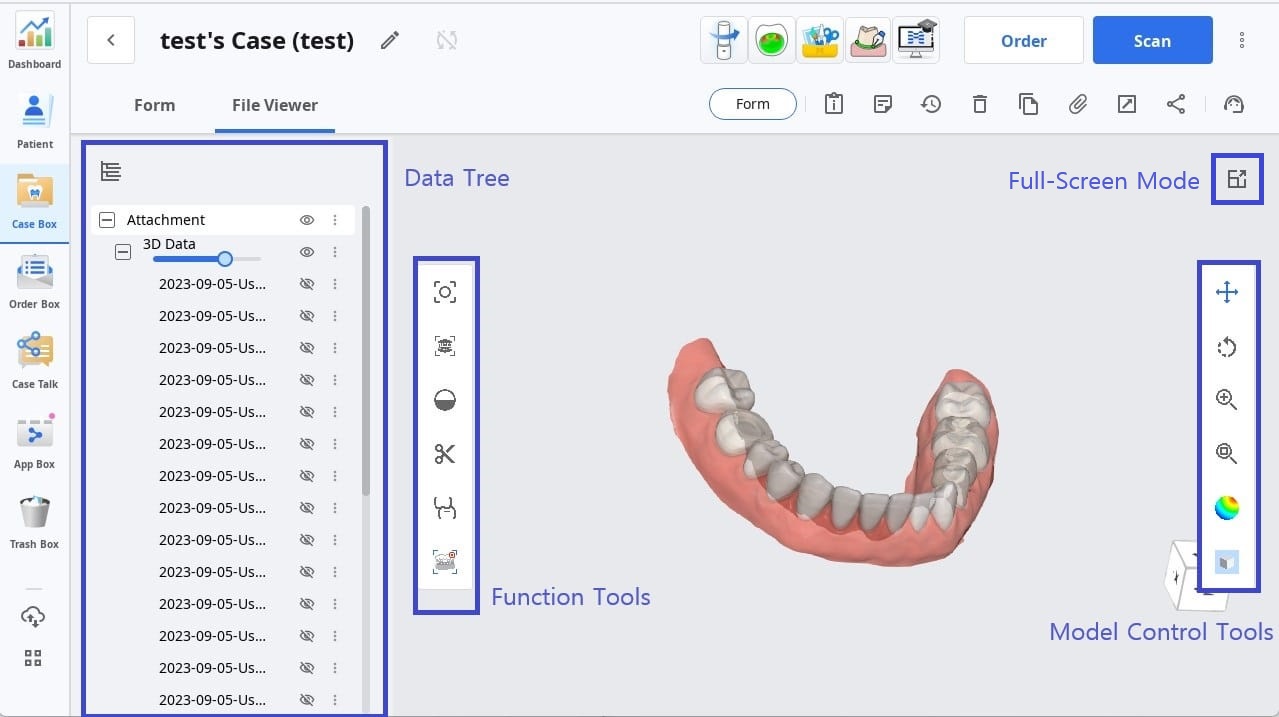Show the first 2023-09-05 file

pyautogui.click(x=307, y=284)
